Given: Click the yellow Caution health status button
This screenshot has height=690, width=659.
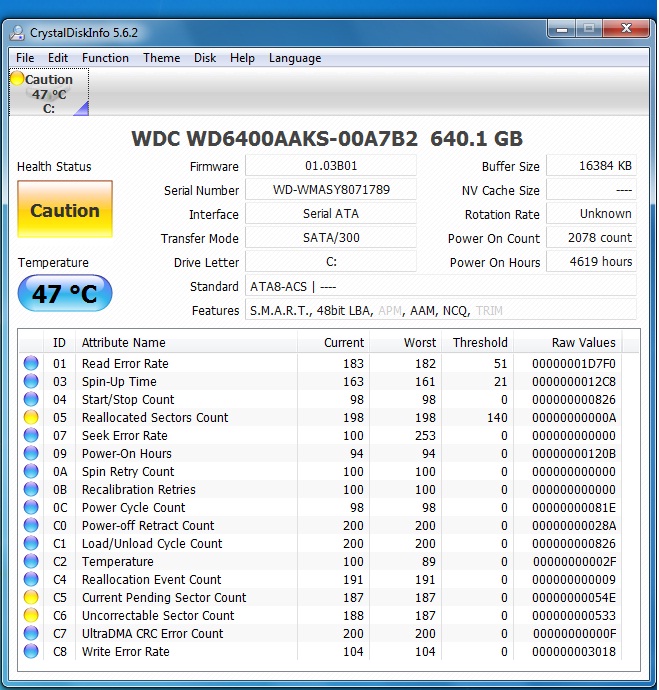Looking at the screenshot, I should (65, 211).
